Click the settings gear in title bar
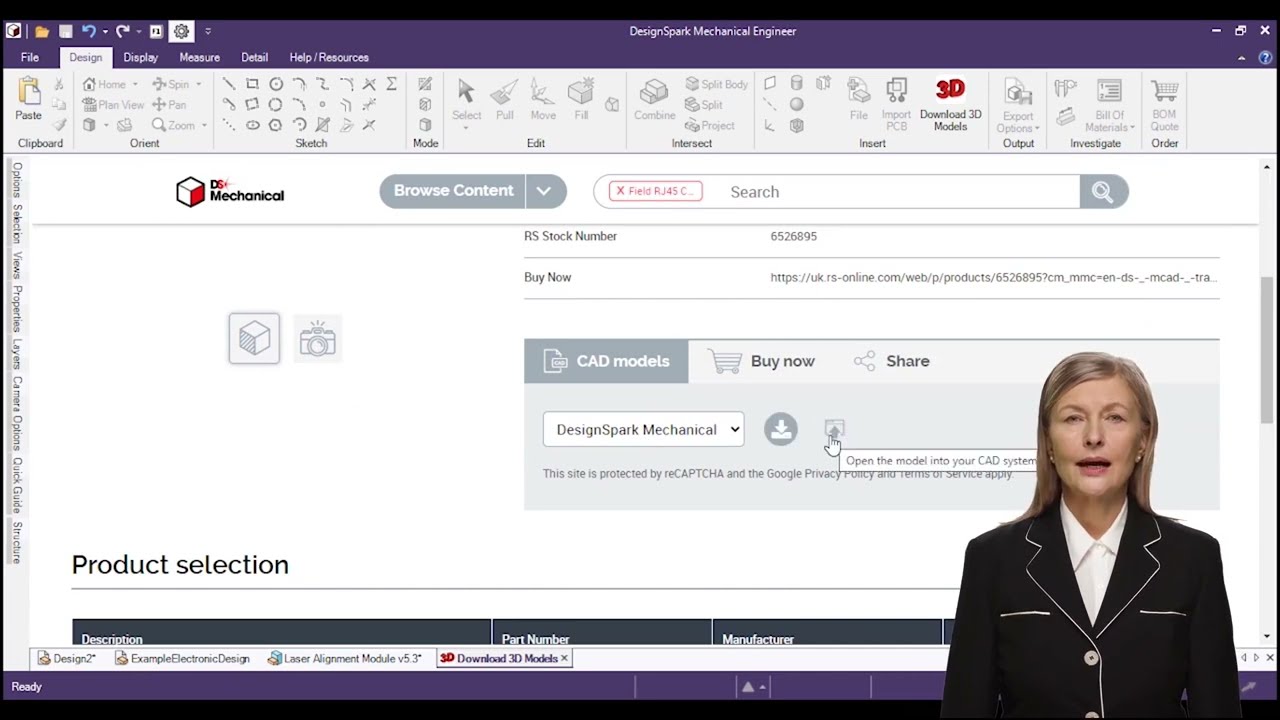1280x720 pixels. pyautogui.click(x=181, y=31)
